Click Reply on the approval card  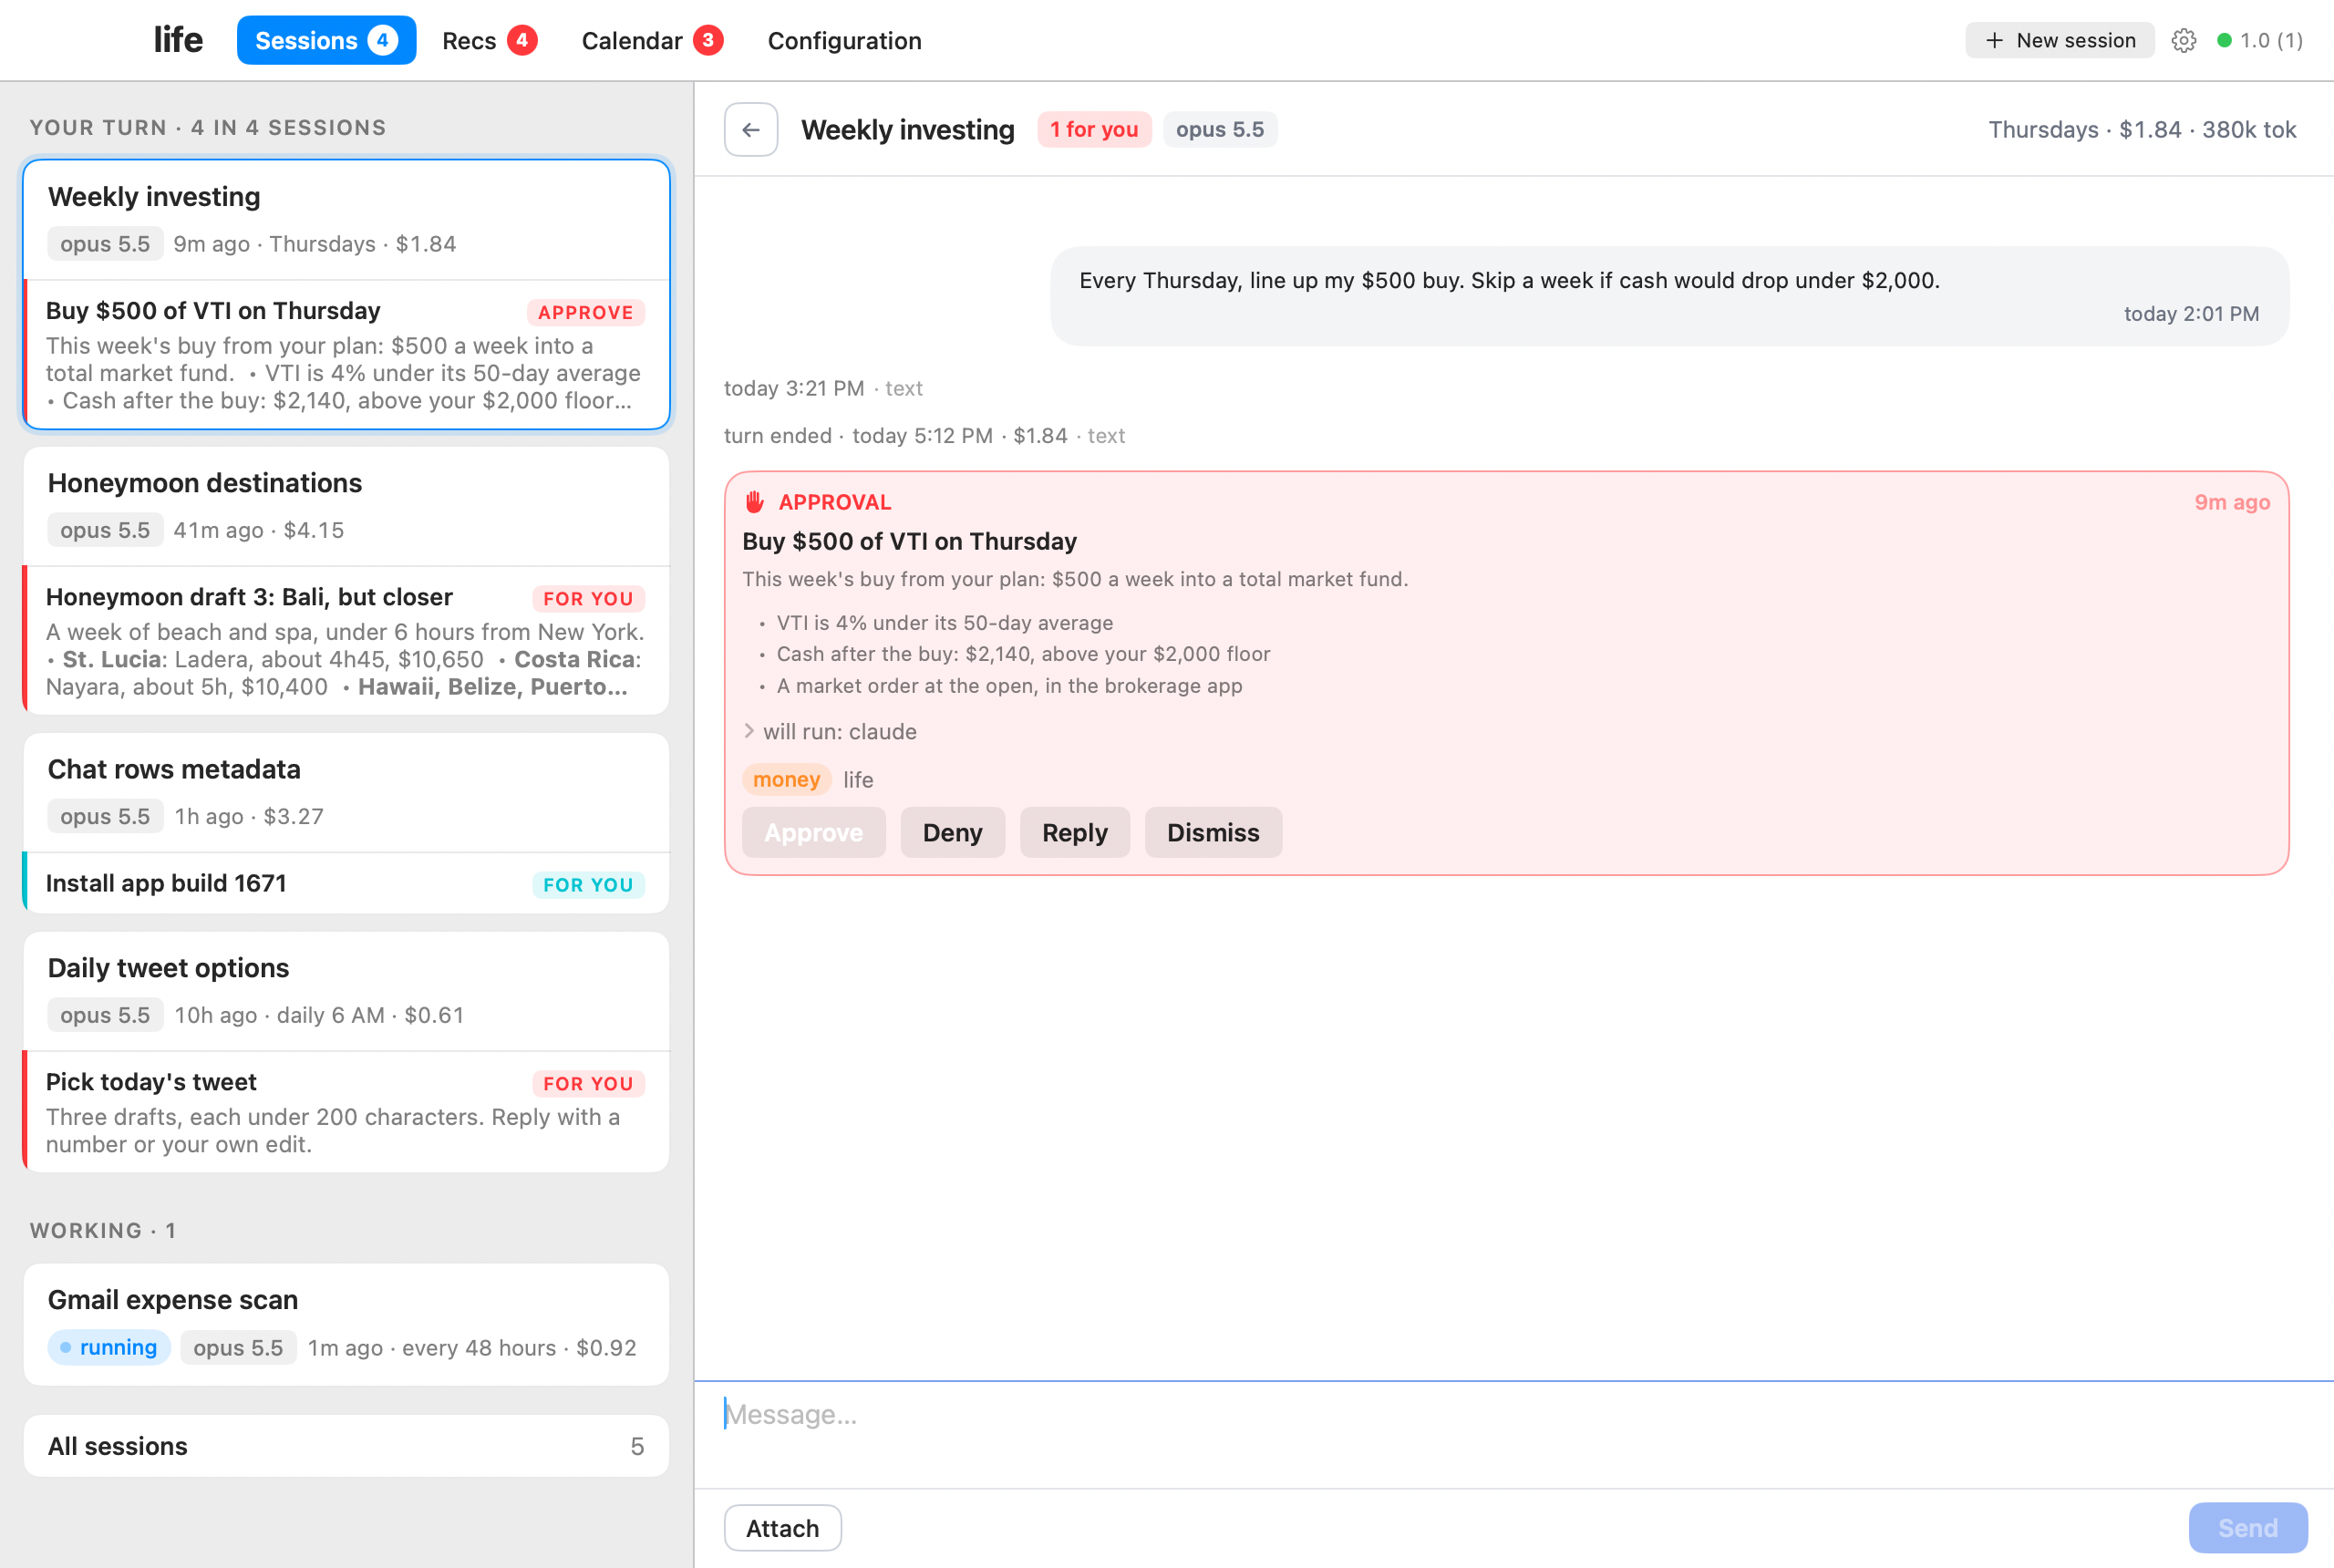(x=1074, y=832)
